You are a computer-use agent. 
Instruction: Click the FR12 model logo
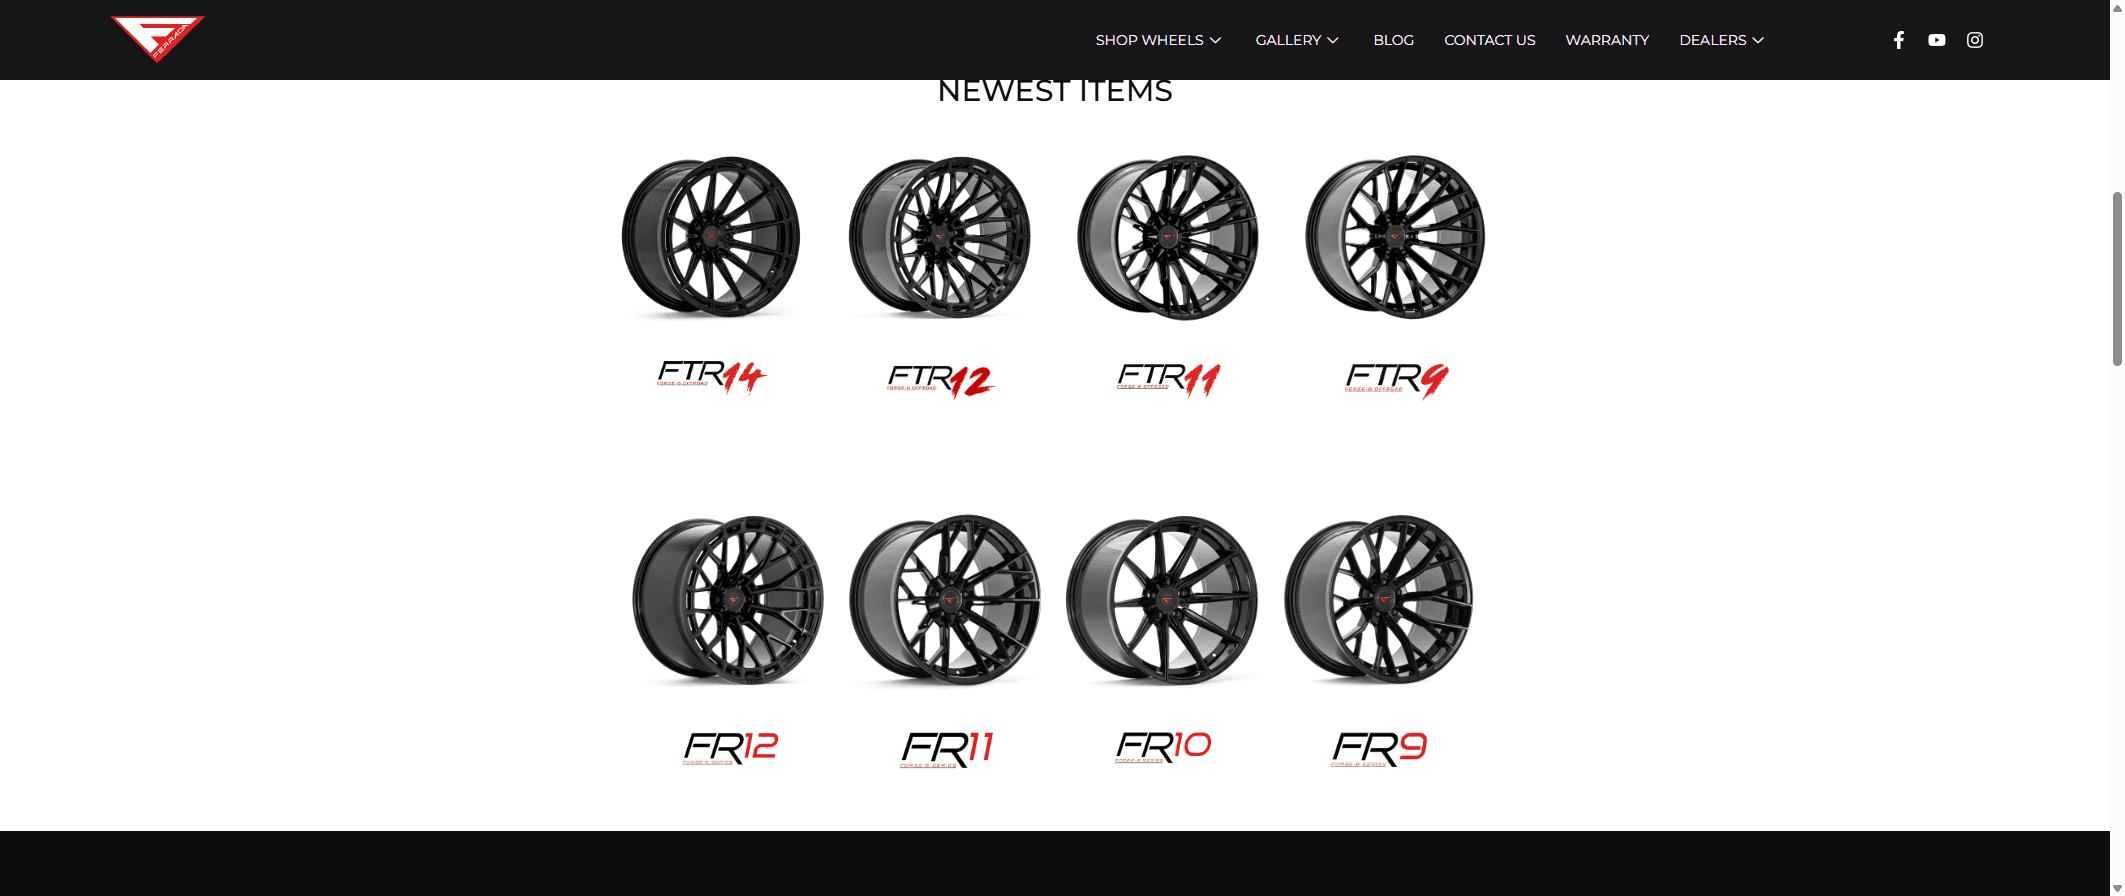coord(730,748)
